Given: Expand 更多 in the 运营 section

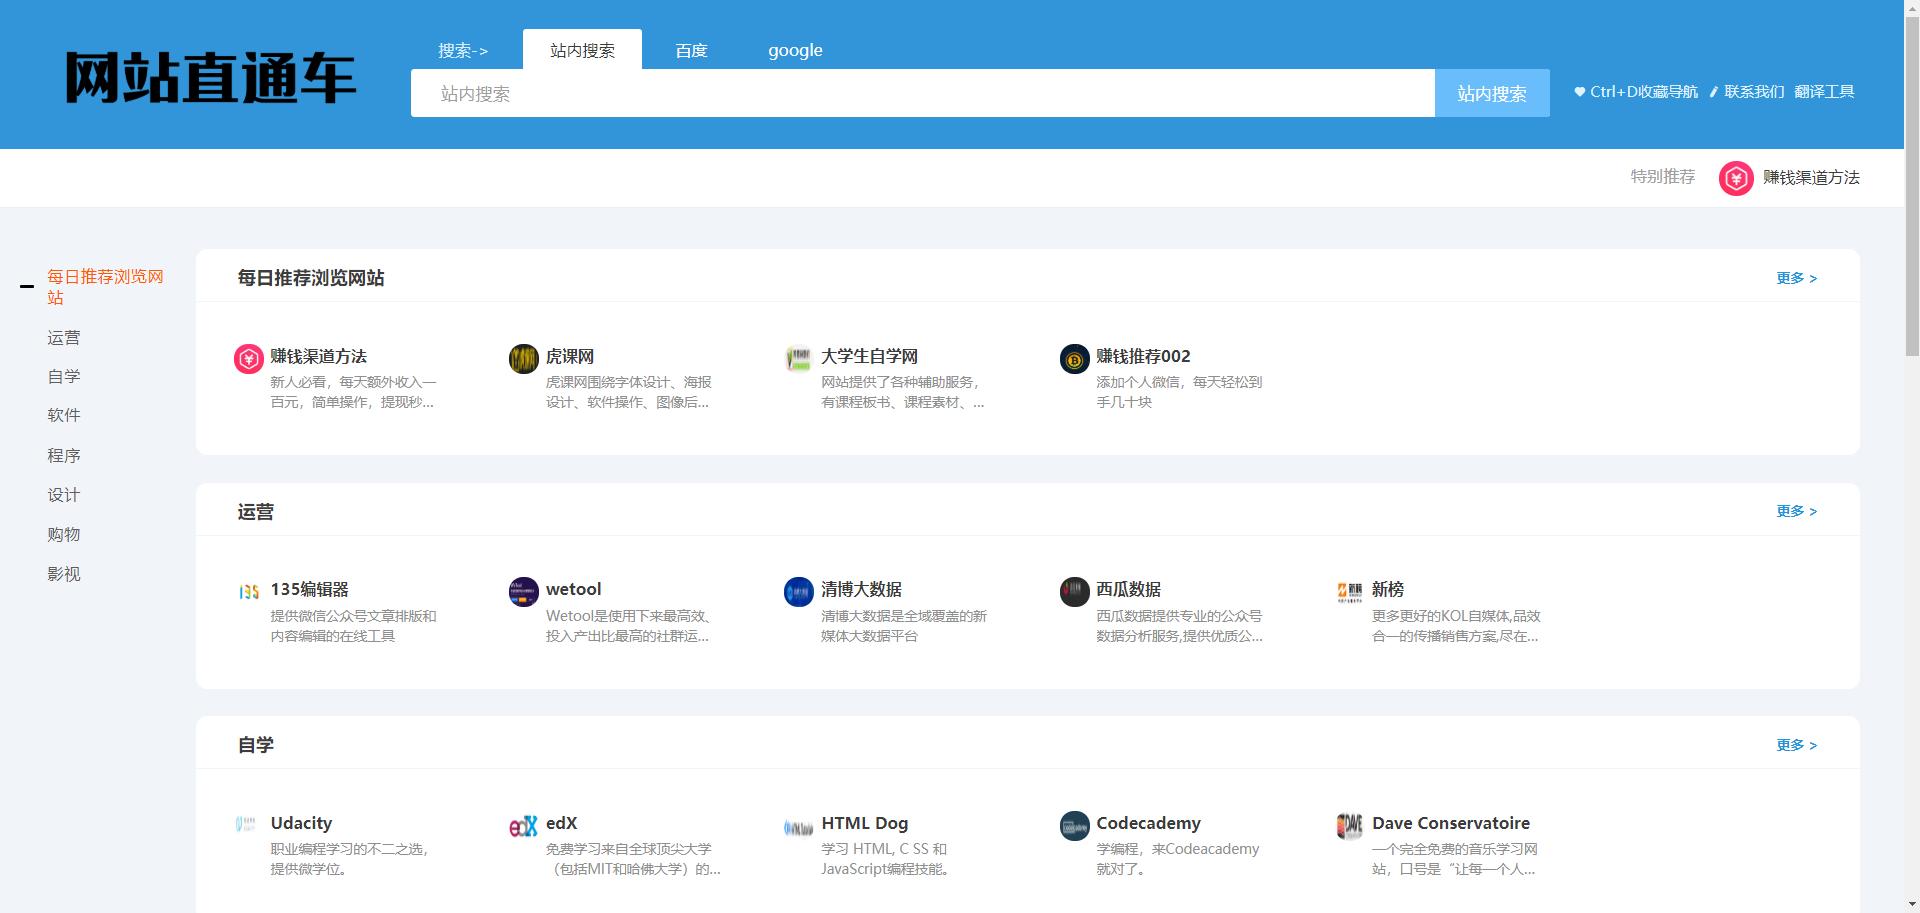Looking at the screenshot, I should click(x=1796, y=511).
